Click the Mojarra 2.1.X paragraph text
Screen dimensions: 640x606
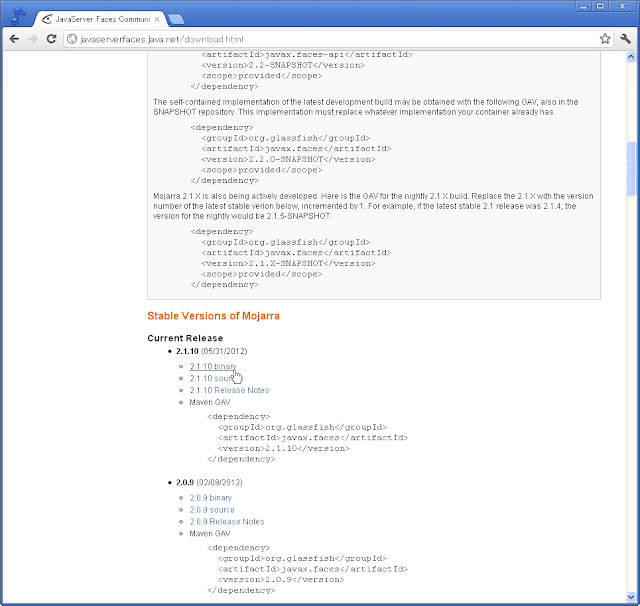(x=373, y=206)
